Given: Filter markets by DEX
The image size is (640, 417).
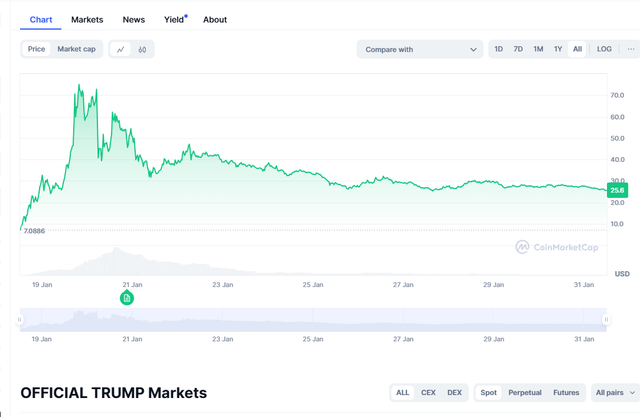Looking at the screenshot, I should point(454,393).
